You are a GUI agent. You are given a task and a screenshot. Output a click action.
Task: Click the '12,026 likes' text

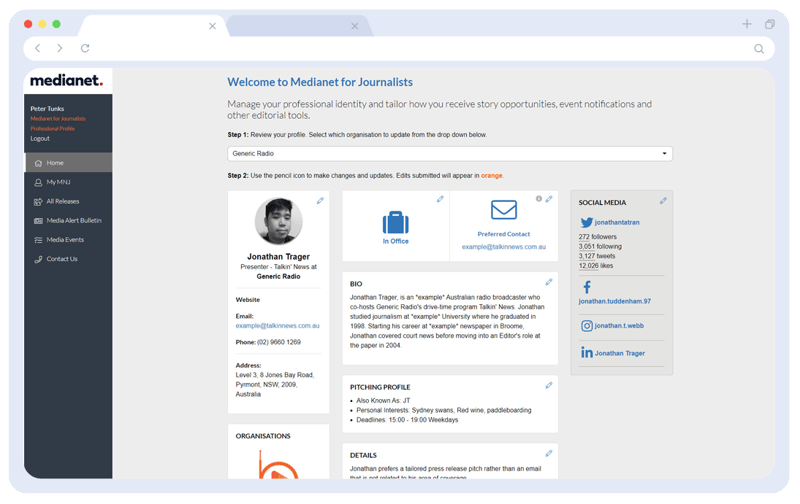pyautogui.click(x=596, y=266)
